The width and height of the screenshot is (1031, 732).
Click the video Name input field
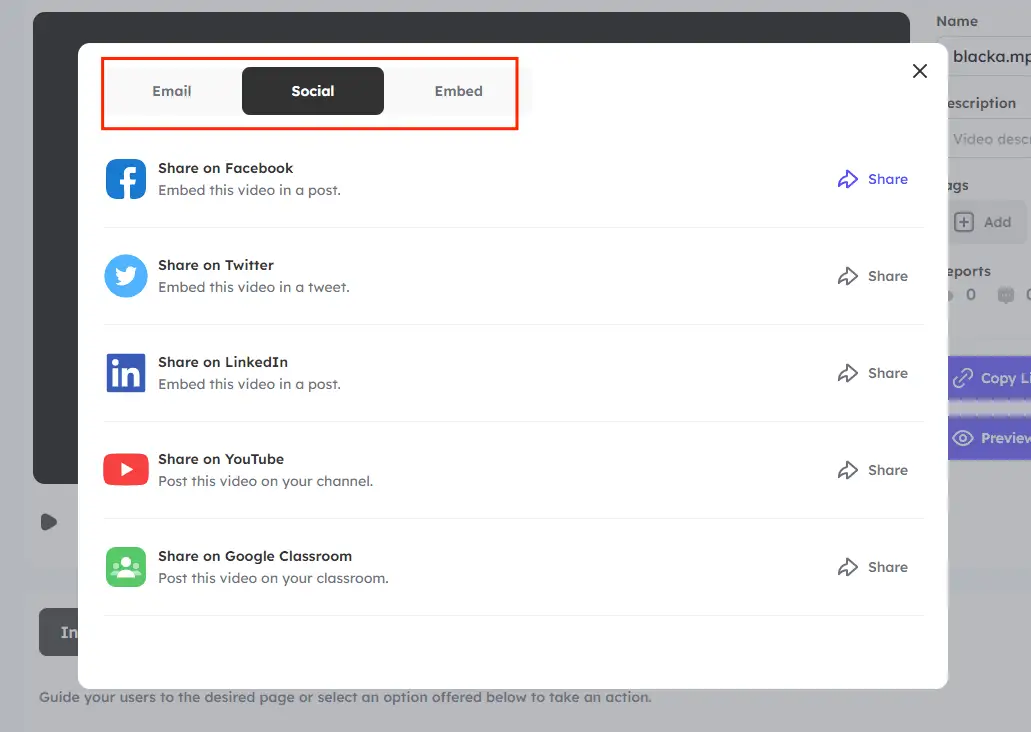point(989,57)
